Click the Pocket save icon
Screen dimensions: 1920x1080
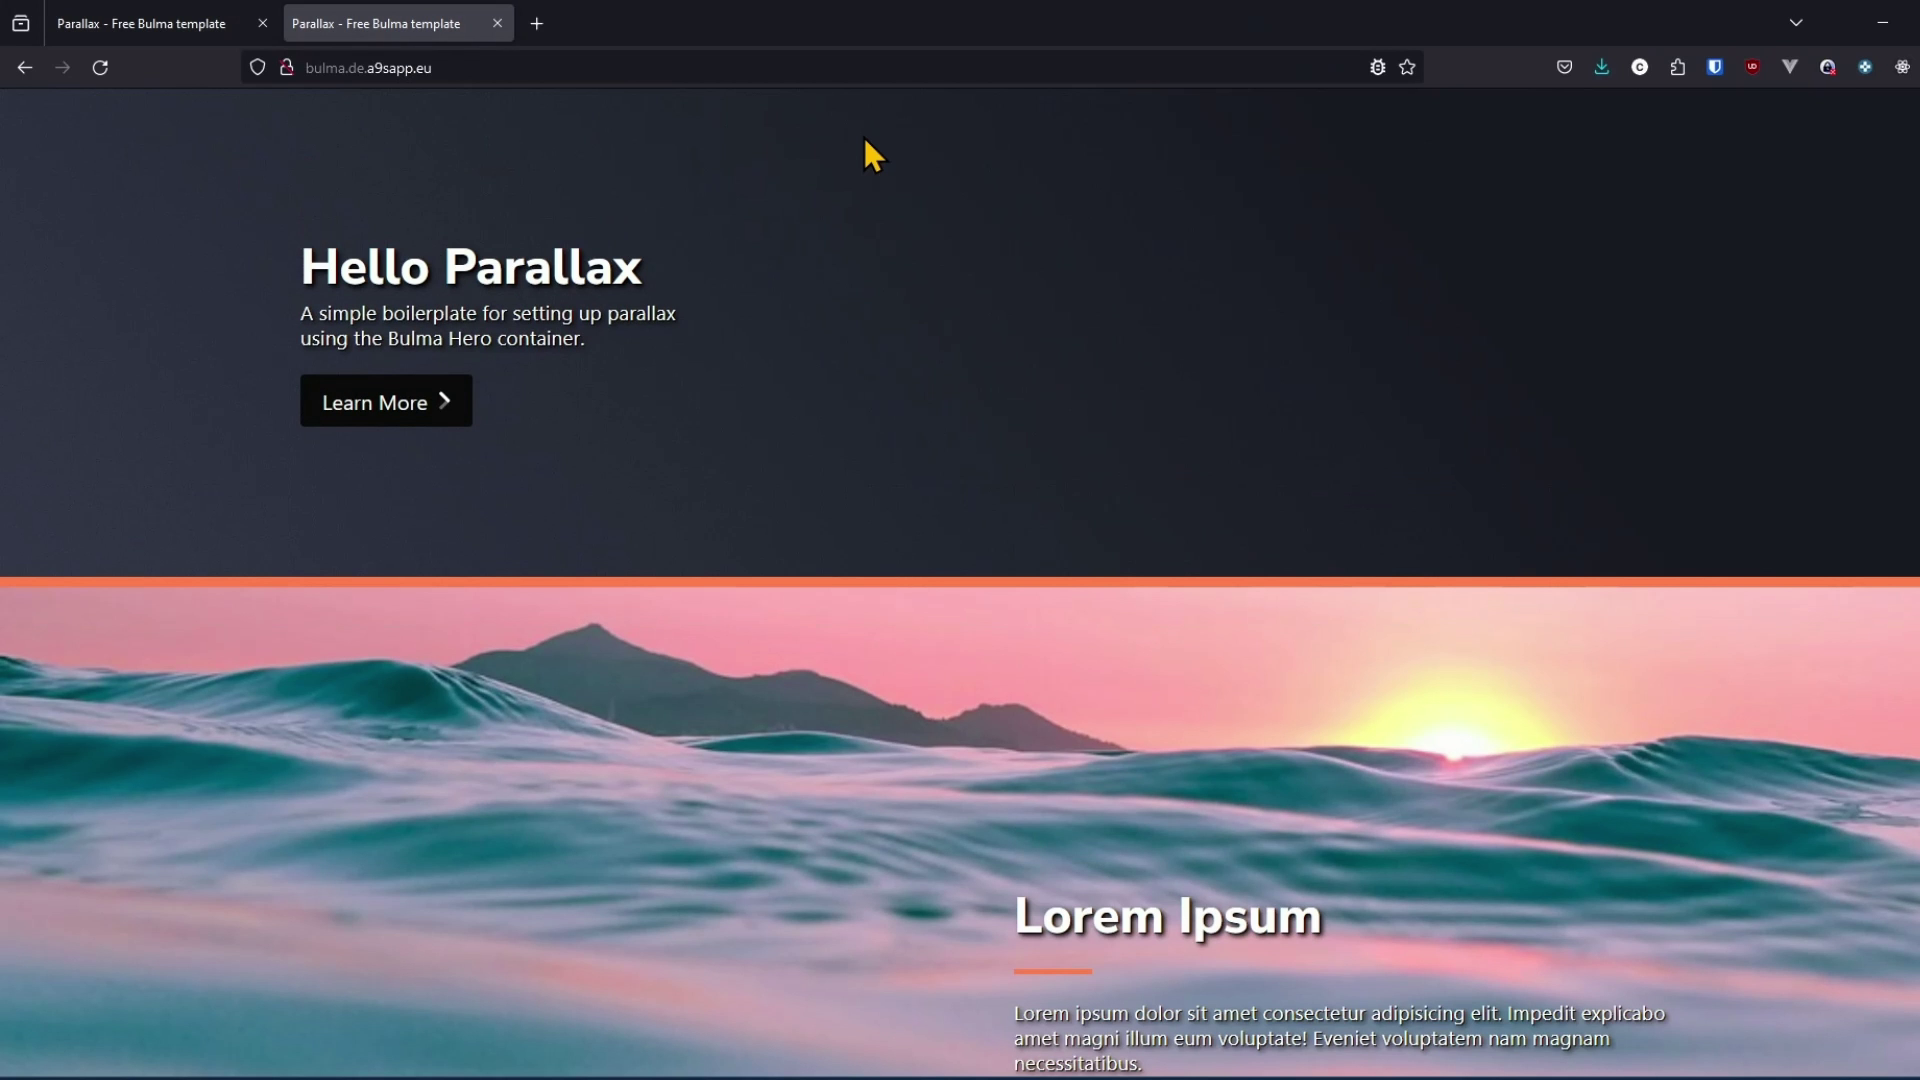click(1564, 67)
